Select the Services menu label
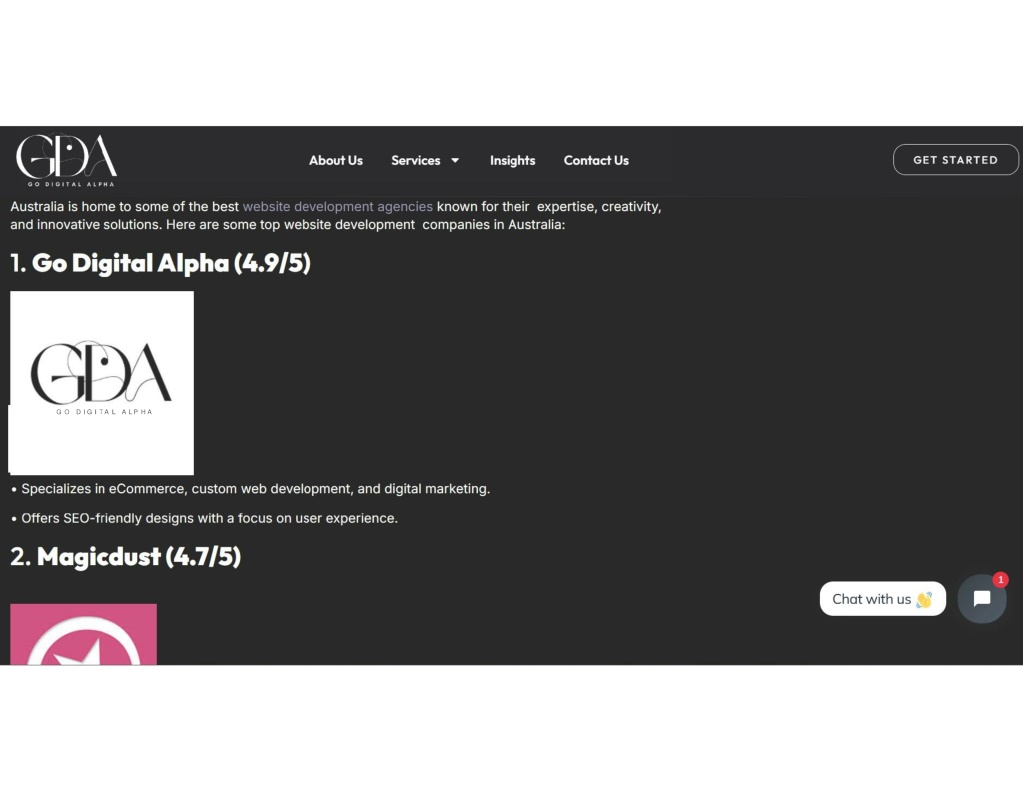This screenshot has width=1024, height=791. pos(415,160)
